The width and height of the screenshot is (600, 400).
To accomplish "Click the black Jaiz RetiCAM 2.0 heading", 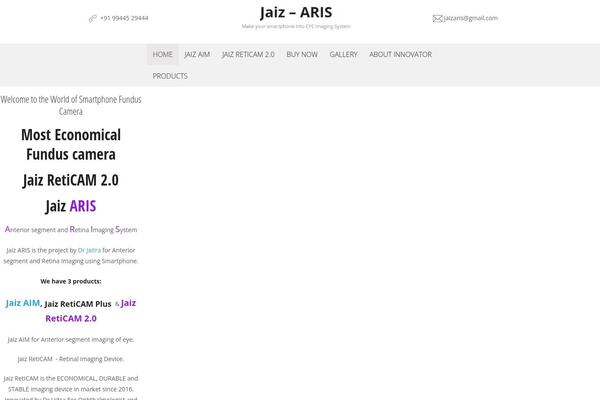I will [x=71, y=180].
